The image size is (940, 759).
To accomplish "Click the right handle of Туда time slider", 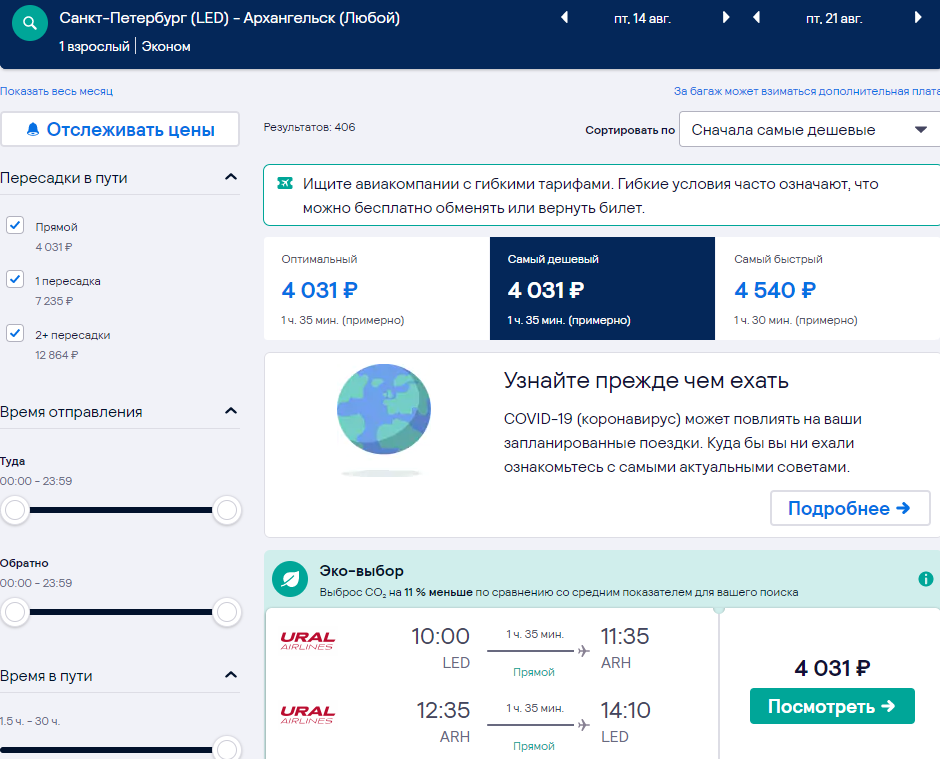I will 227,510.
